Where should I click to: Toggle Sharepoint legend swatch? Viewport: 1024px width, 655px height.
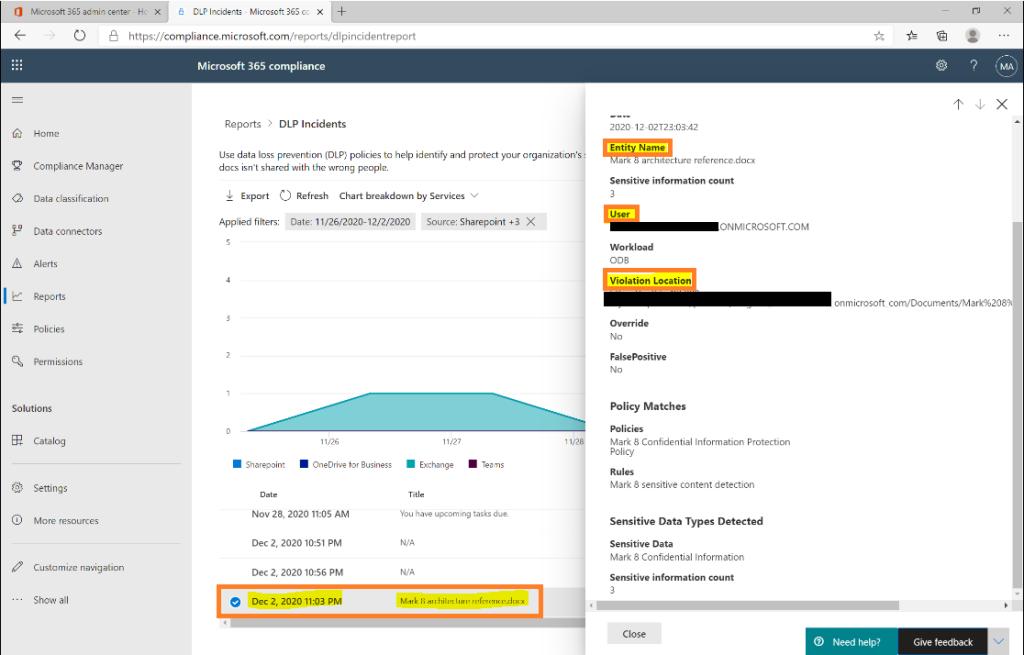point(237,464)
